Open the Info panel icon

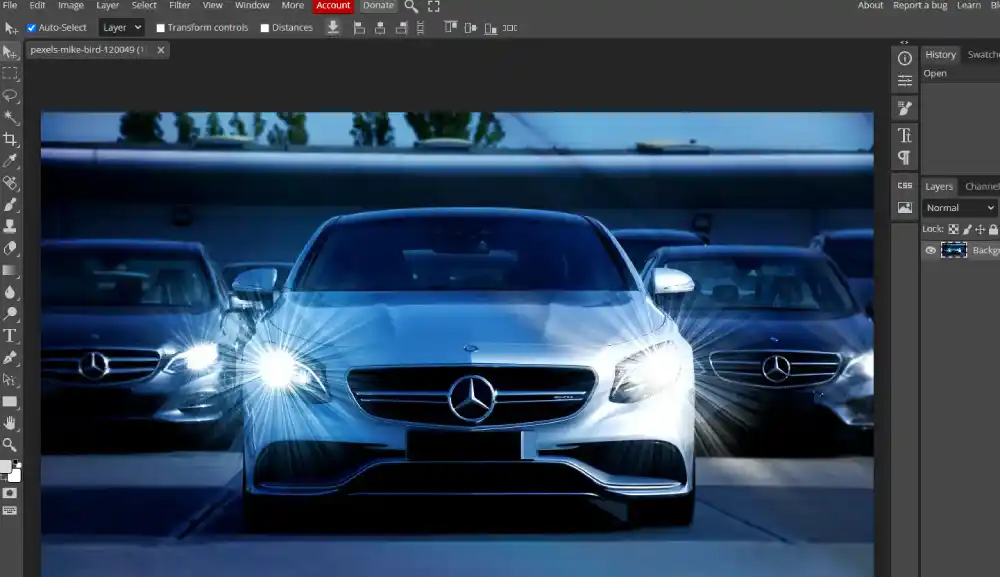click(x=904, y=59)
